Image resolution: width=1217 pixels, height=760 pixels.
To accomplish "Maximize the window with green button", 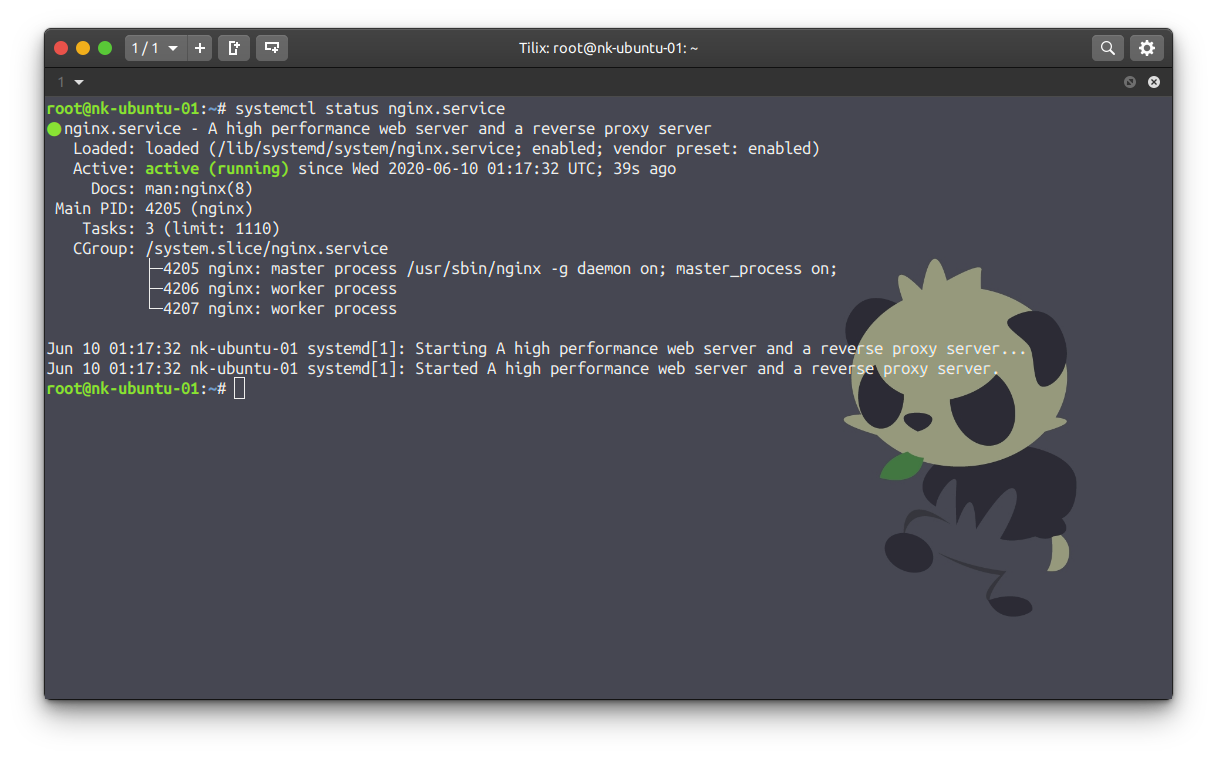I will point(105,48).
